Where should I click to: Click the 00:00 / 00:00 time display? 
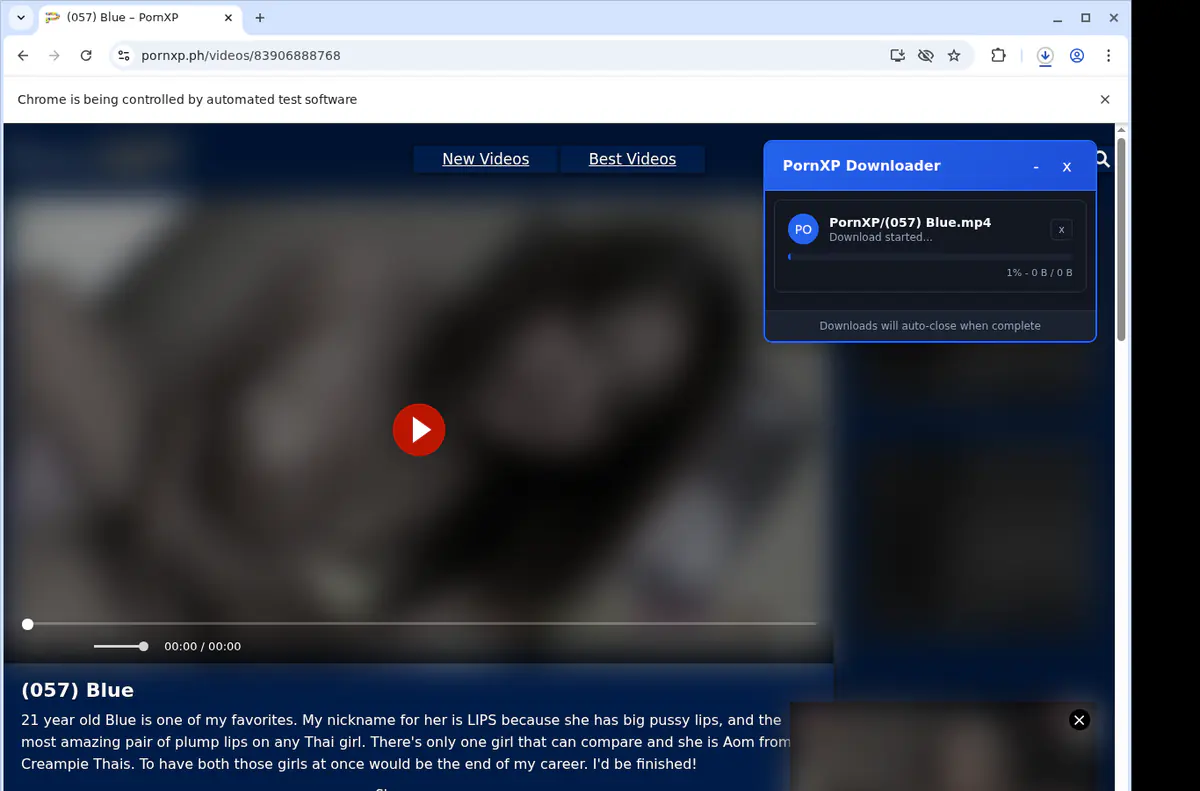[x=202, y=646]
